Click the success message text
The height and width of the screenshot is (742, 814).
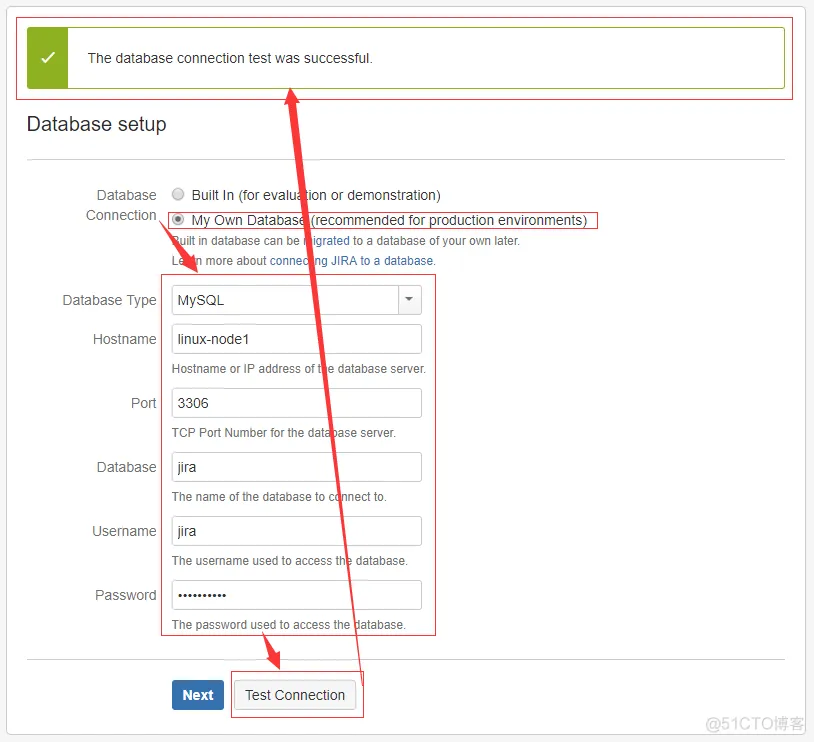(230, 58)
